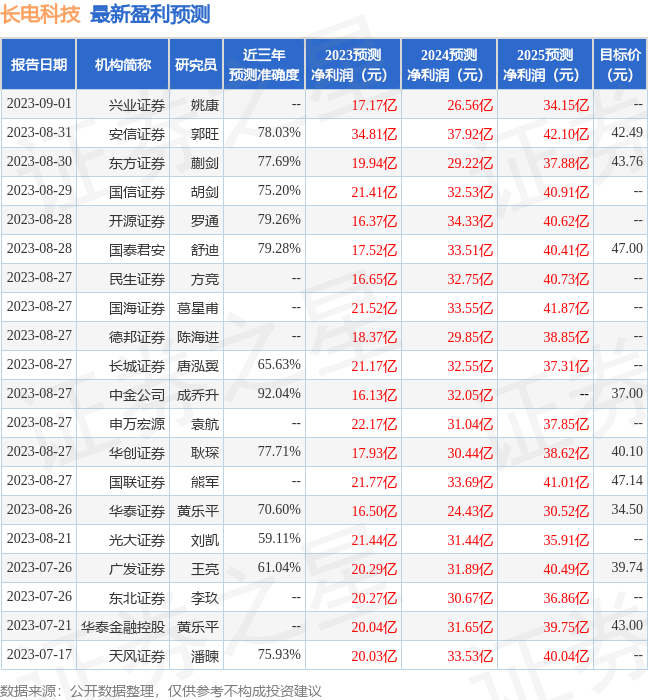This screenshot has width=648, height=700.
Task: Click the 29.85亿 forecast value
Action: coord(470,338)
